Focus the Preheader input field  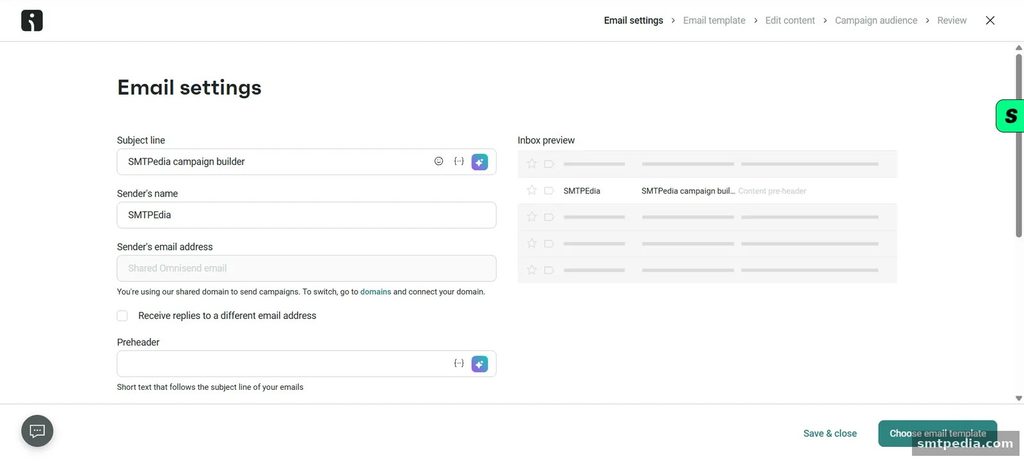click(306, 364)
